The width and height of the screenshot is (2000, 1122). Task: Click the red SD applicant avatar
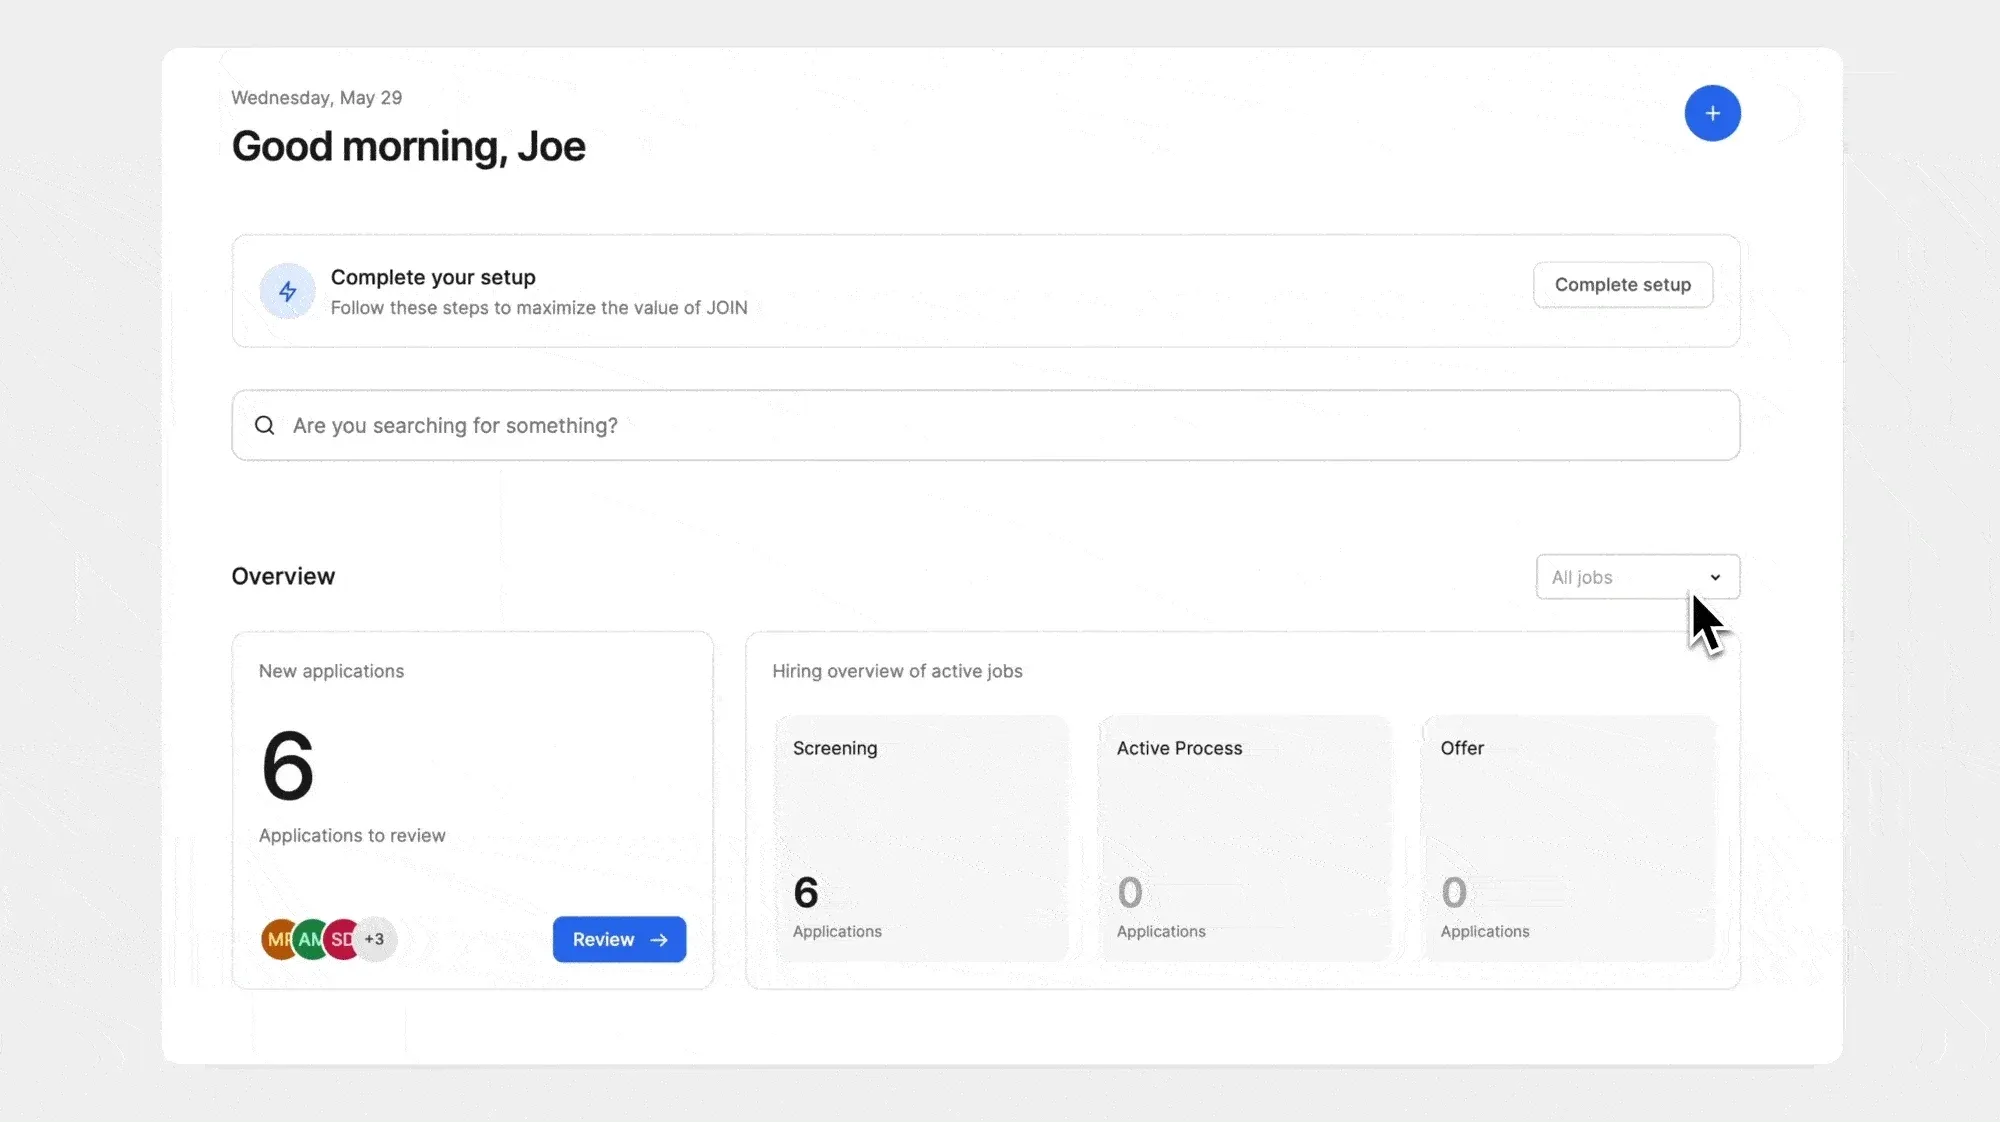point(342,939)
